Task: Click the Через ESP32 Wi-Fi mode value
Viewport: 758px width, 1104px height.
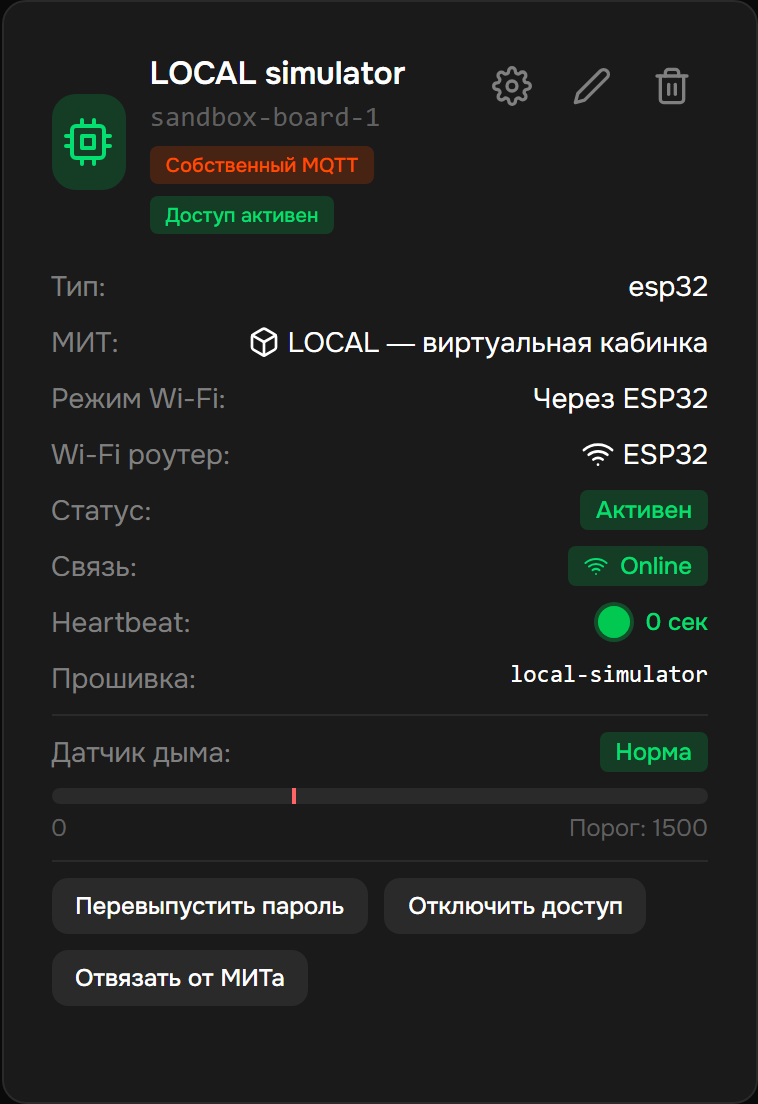Action: pos(620,399)
